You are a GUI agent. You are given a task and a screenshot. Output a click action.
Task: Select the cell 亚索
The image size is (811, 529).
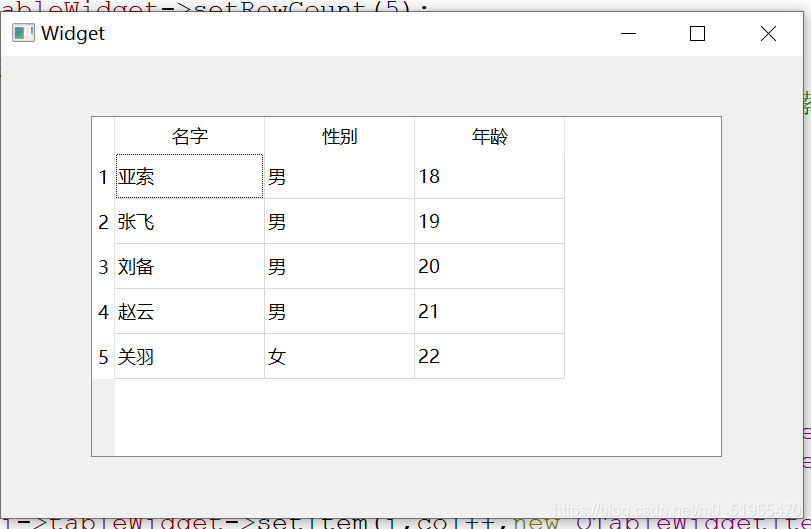pos(189,176)
